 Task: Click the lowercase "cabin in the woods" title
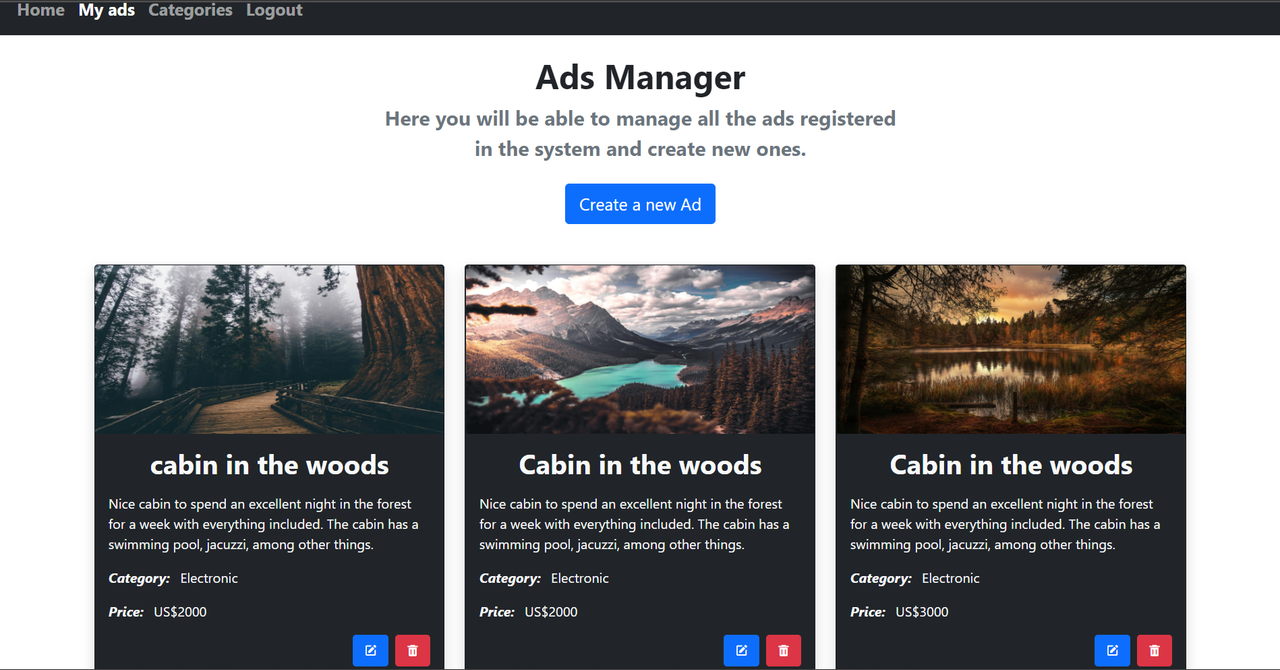pyautogui.click(x=270, y=465)
